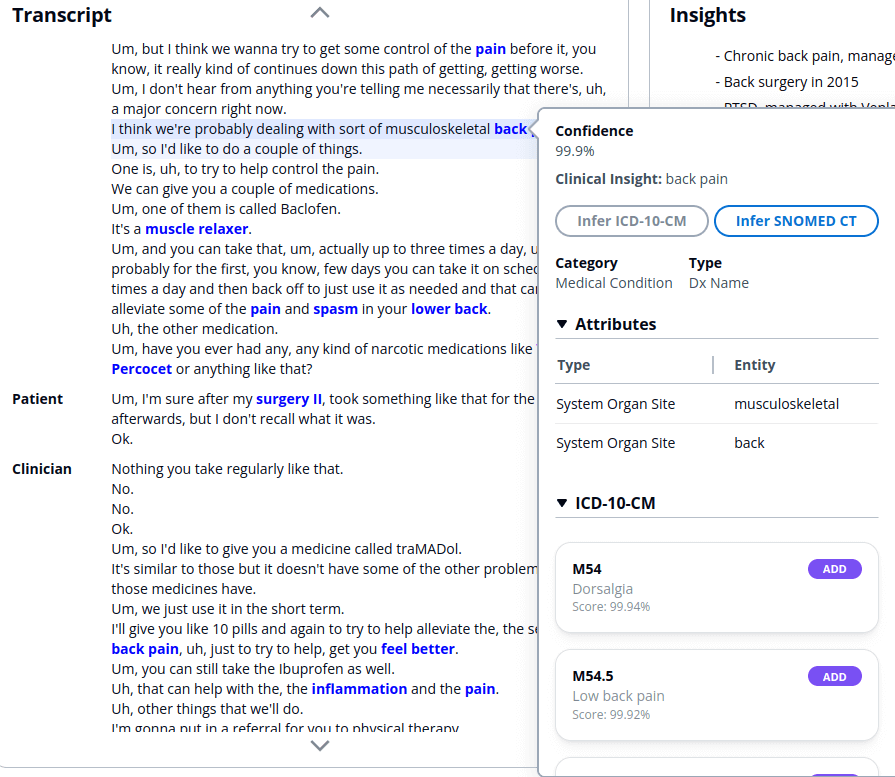
Task: Click the Type column header in Attributes
Action: pos(574,365)
